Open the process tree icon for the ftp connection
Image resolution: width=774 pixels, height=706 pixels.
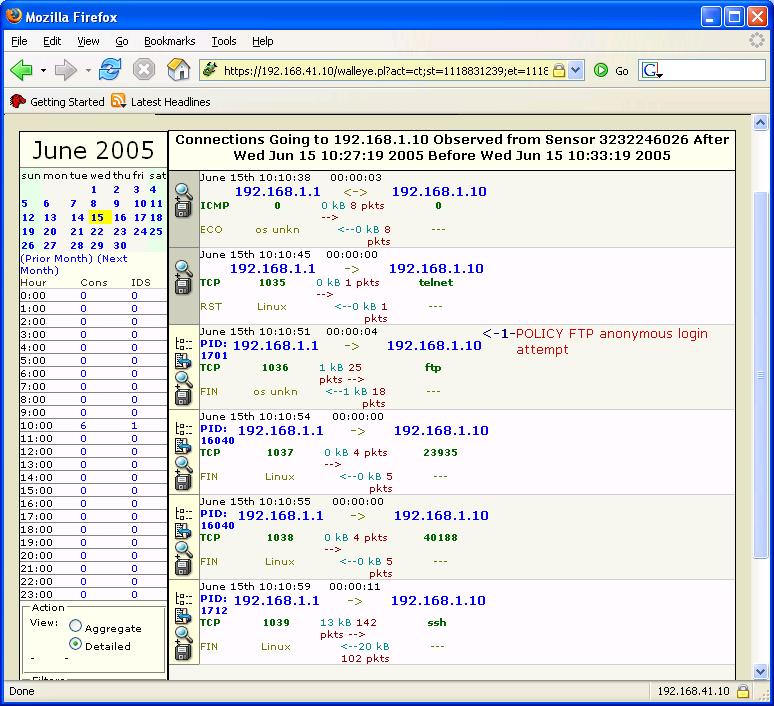(x=183, y=342)
